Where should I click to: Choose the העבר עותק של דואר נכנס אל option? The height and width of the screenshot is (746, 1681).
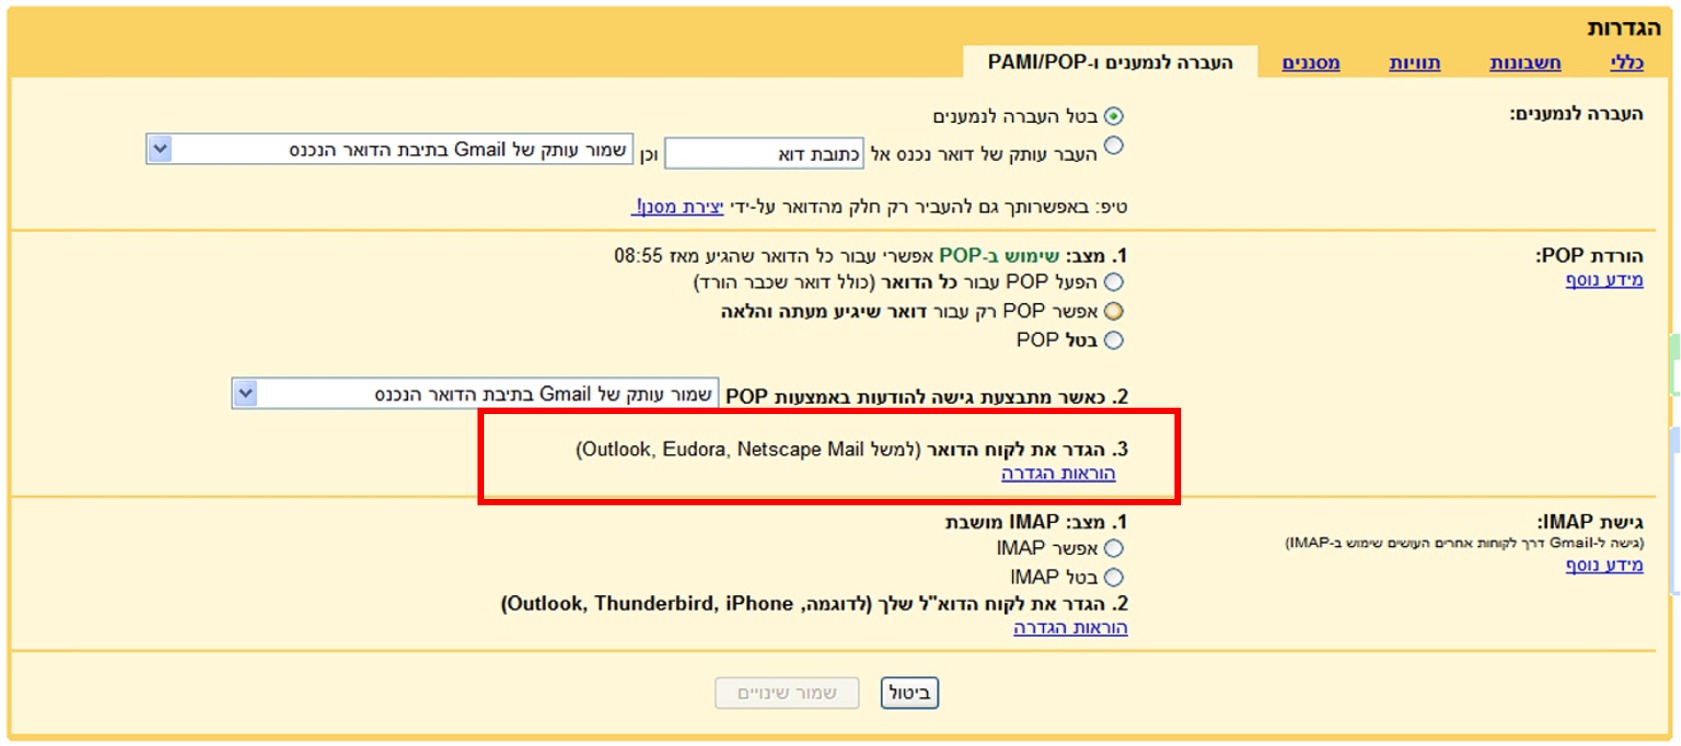1113,146
